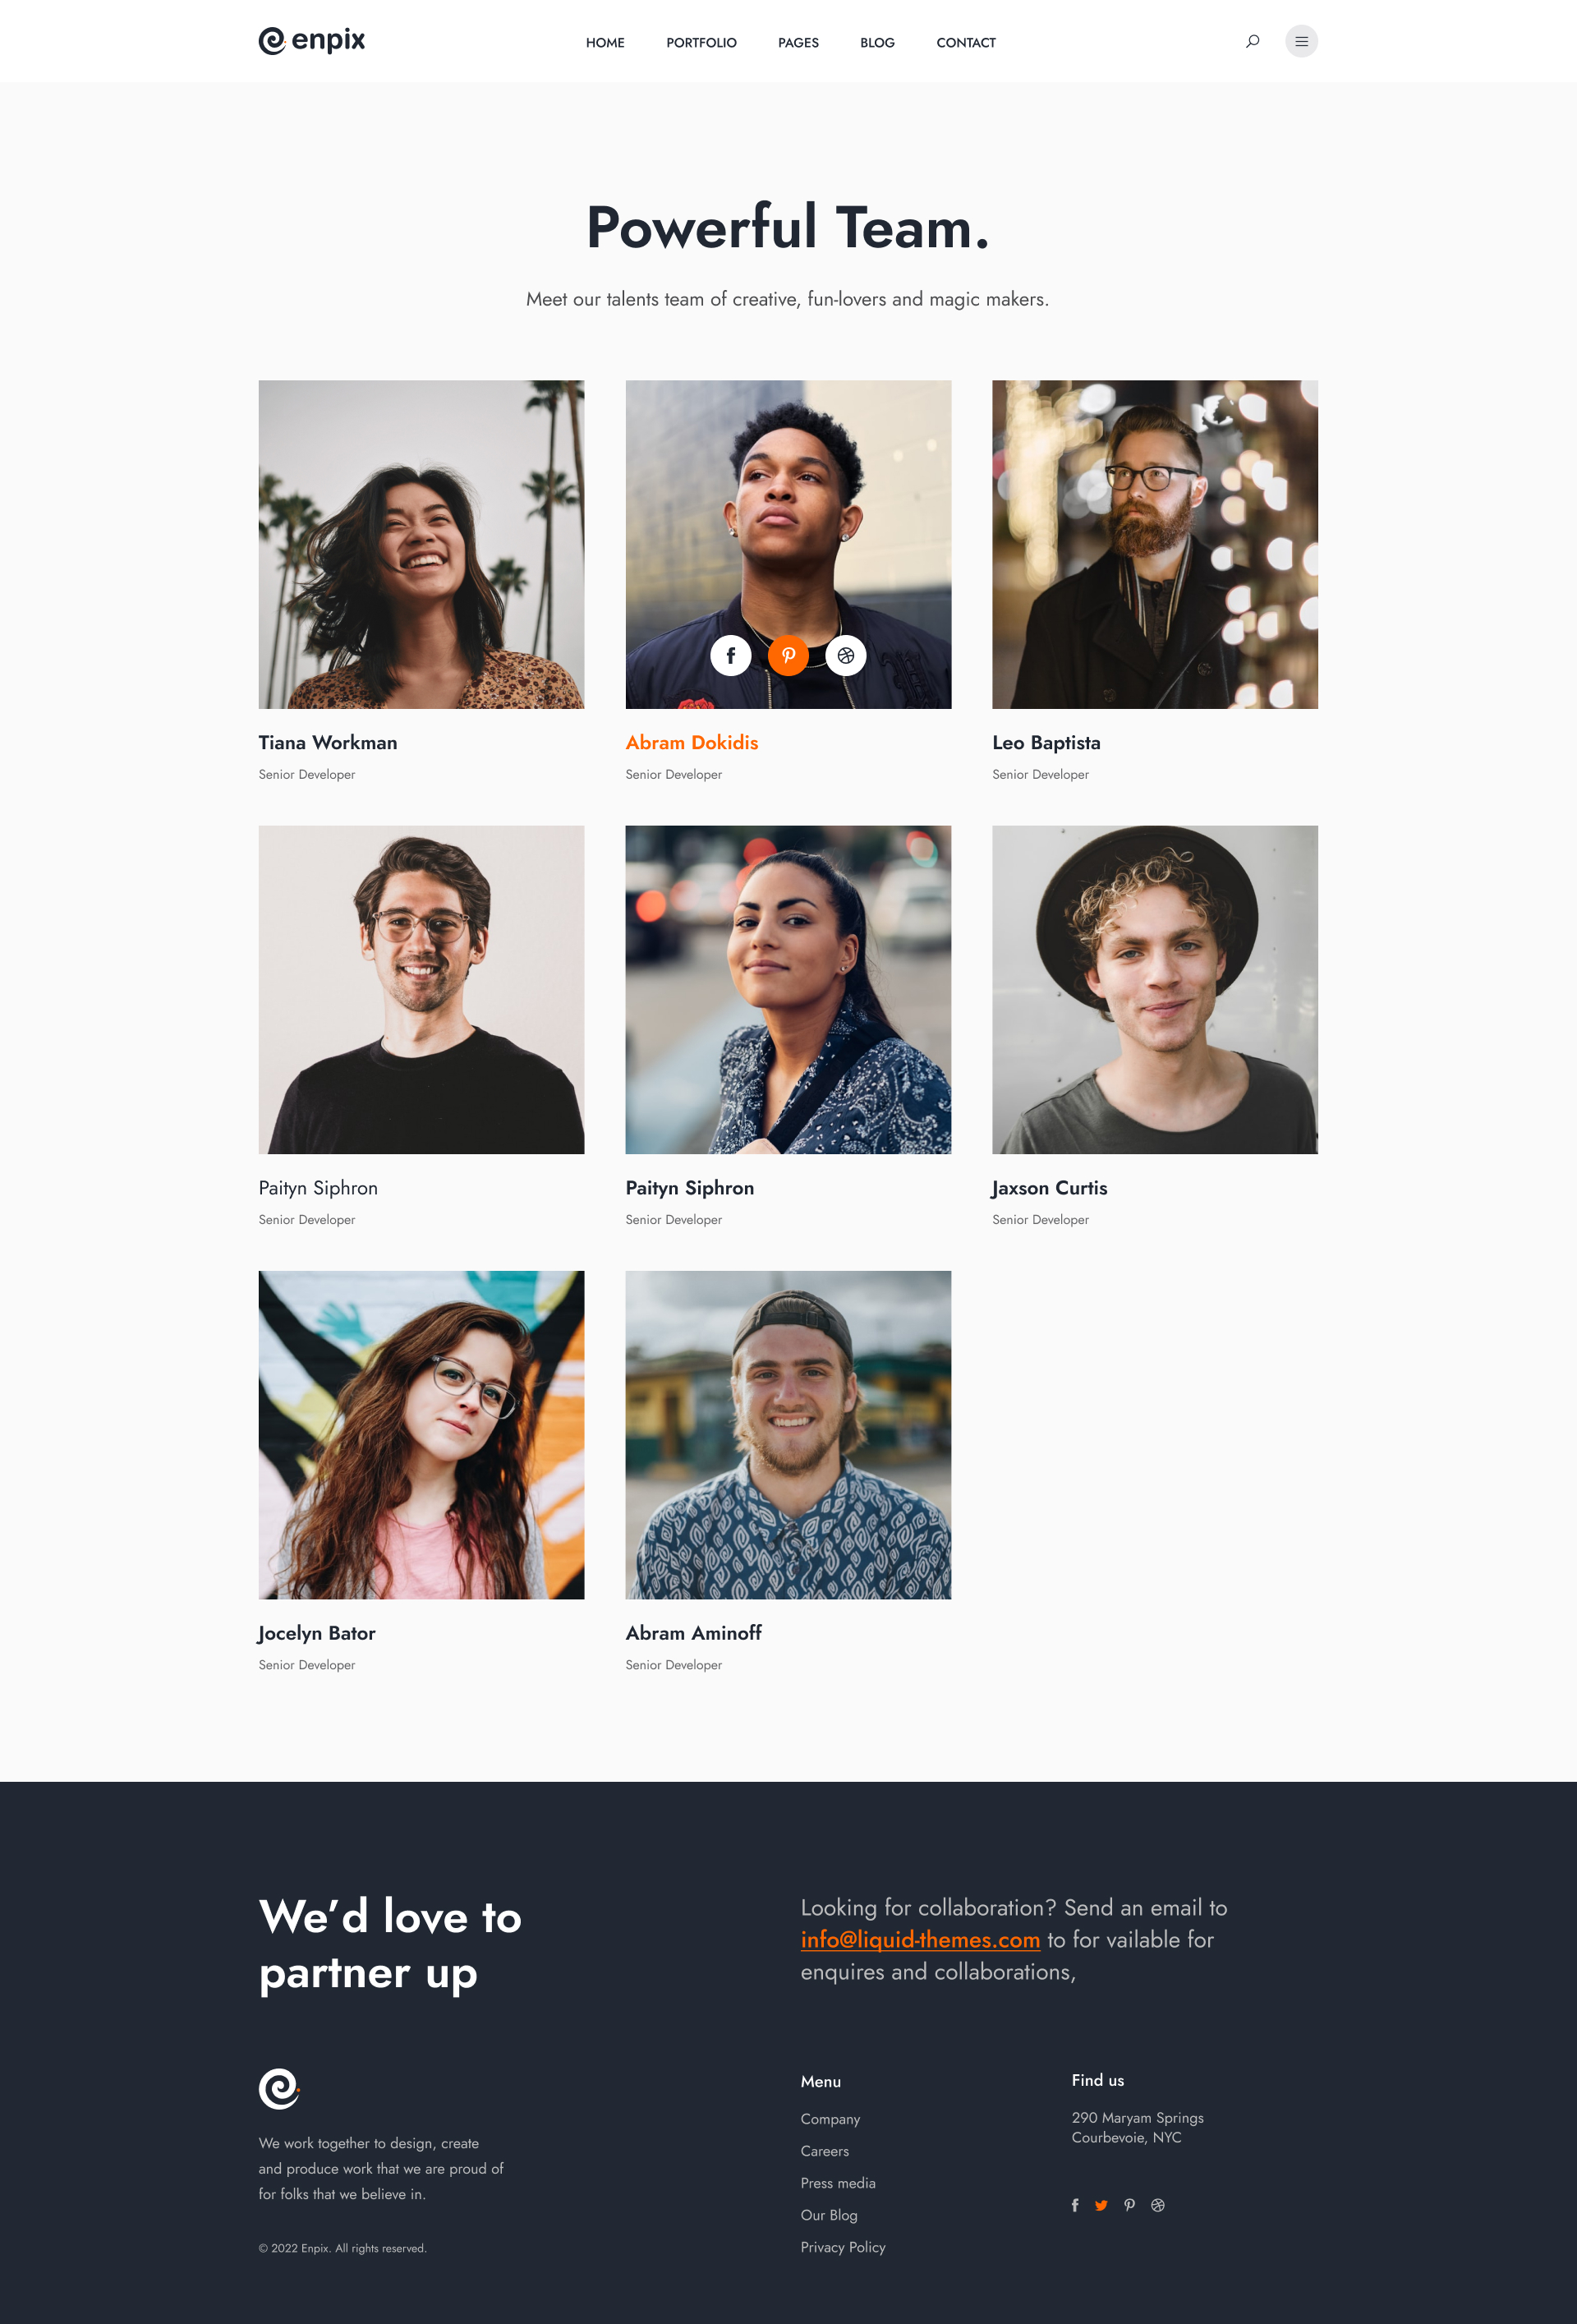Open the Privacy Policy footer link

click(x=843, y=2247)
